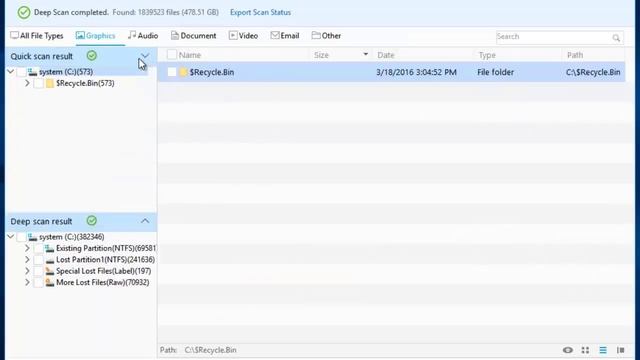640x360 pixels.
Task: Click the search magnifier icon
Action: tap(616, 38)
